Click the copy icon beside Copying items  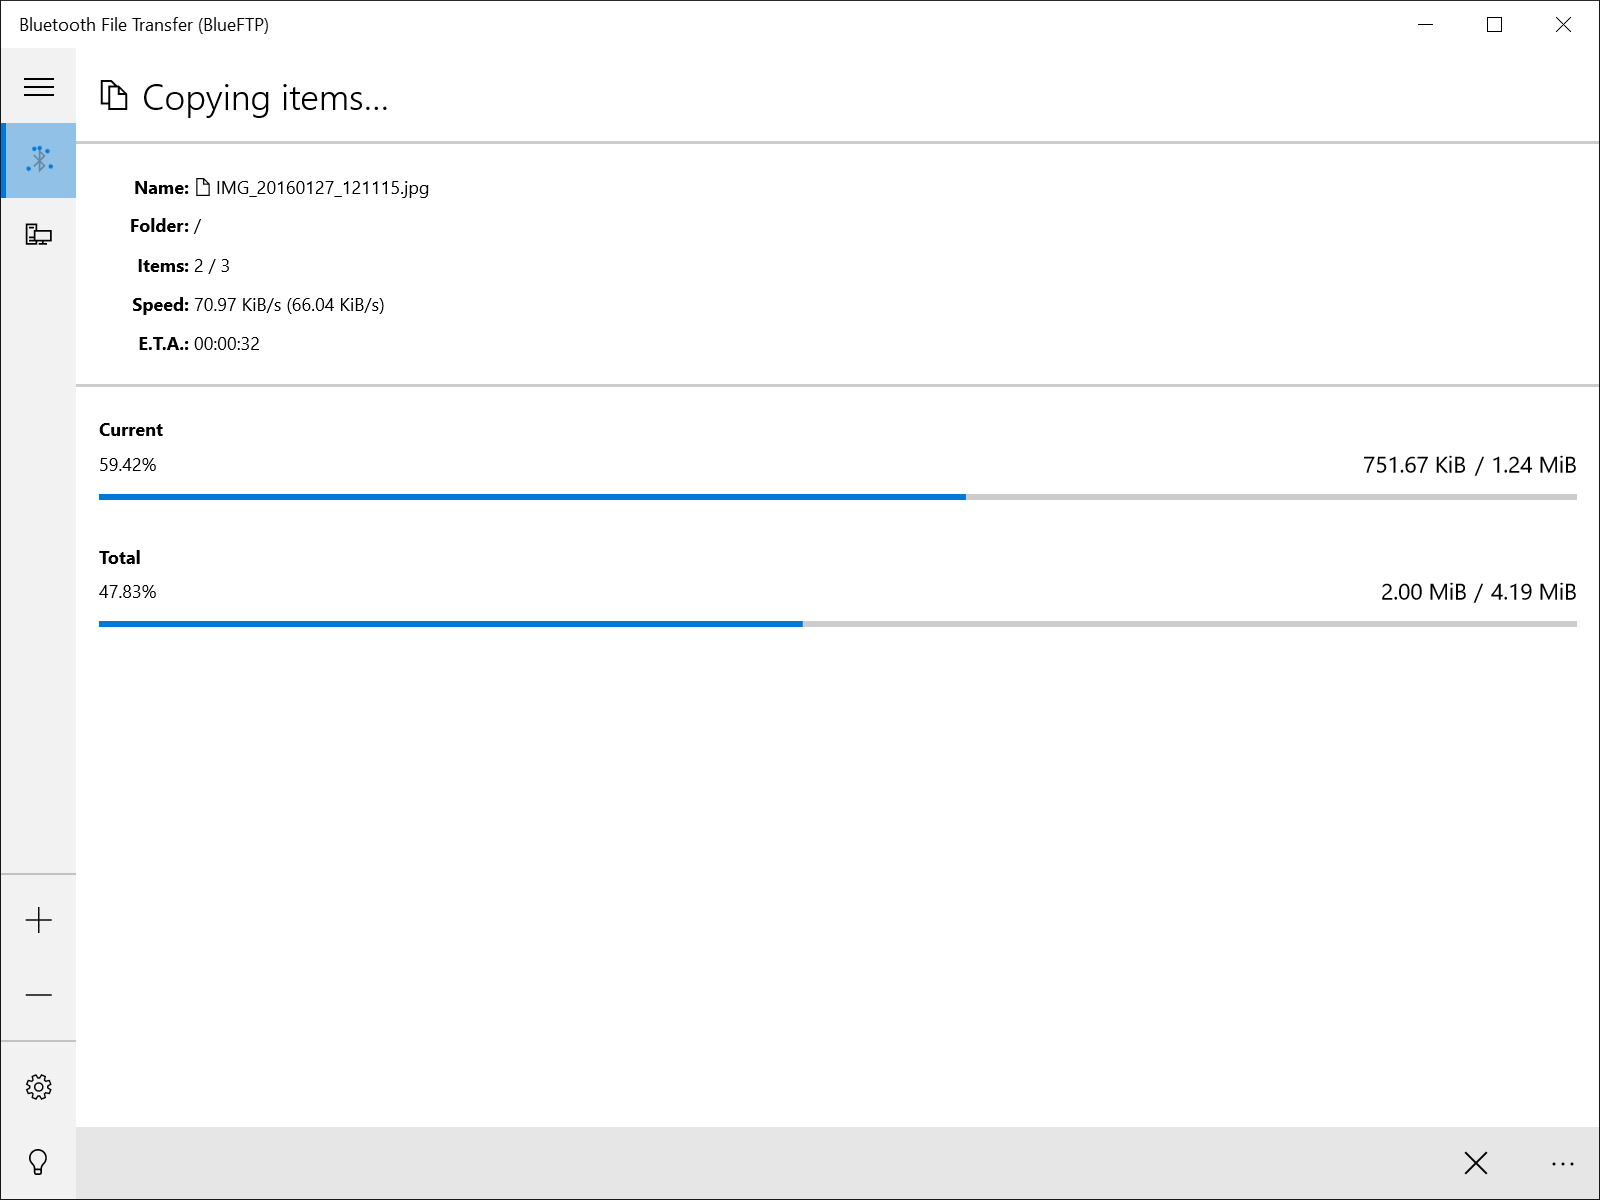(x=114, y=96)
